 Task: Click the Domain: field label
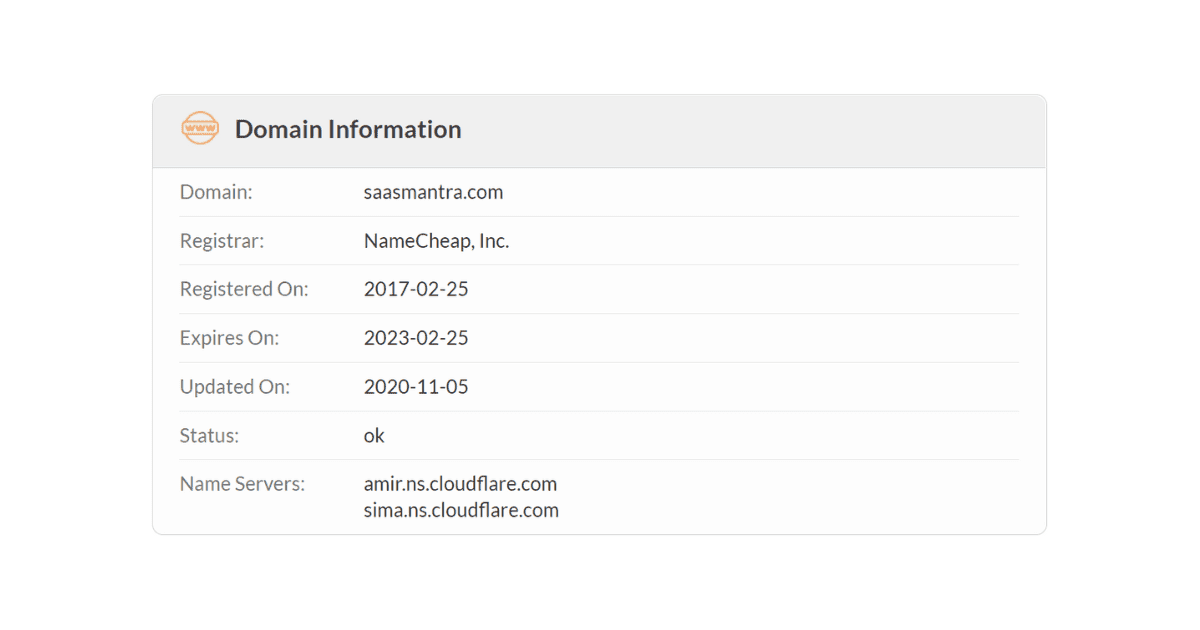pyautogui.click(x=216, y=192)
